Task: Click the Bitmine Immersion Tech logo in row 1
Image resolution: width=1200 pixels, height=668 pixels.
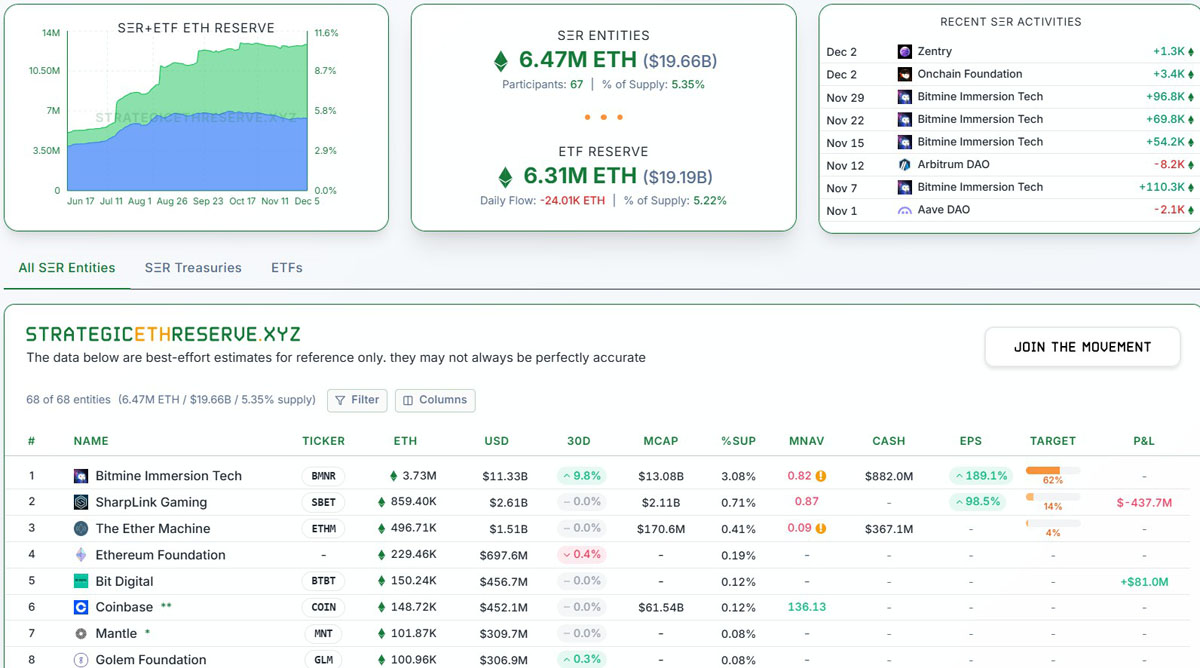Action: tap(82, 475)
